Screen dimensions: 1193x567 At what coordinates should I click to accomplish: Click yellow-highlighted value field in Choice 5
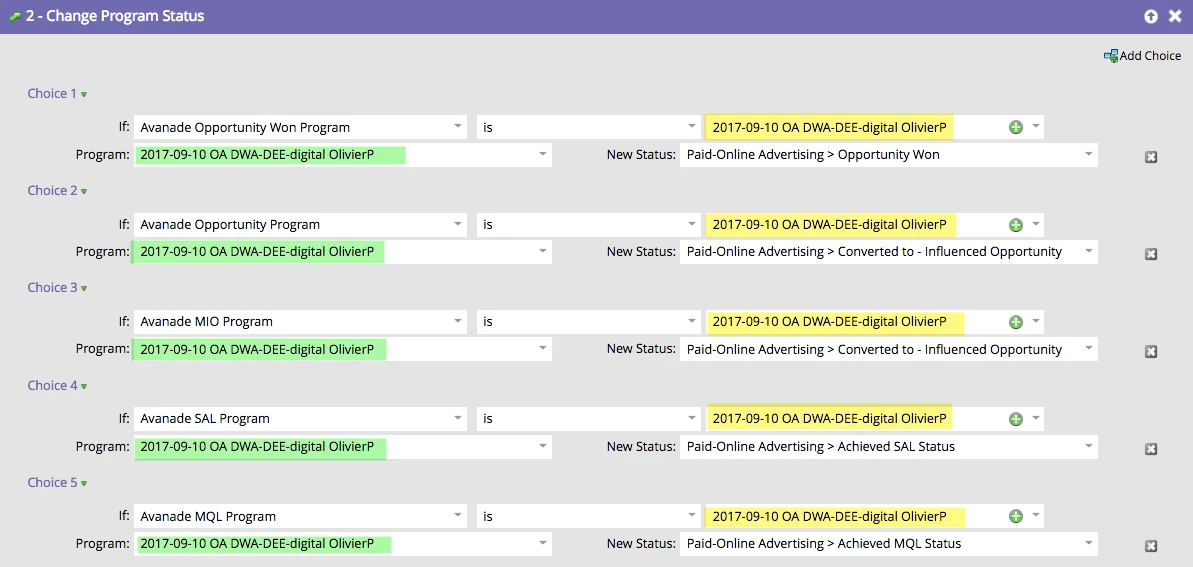(x=835, y=516)
